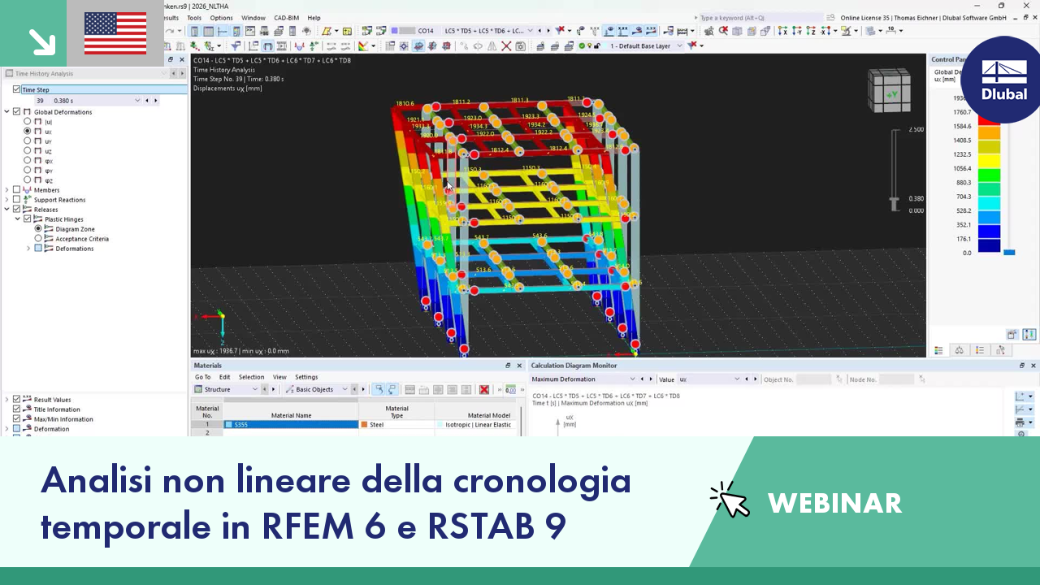This screenshot has height=585, width=1040.
Task: Click the previous load case arrow in the toolbar
Action: (x=539, y=31)
